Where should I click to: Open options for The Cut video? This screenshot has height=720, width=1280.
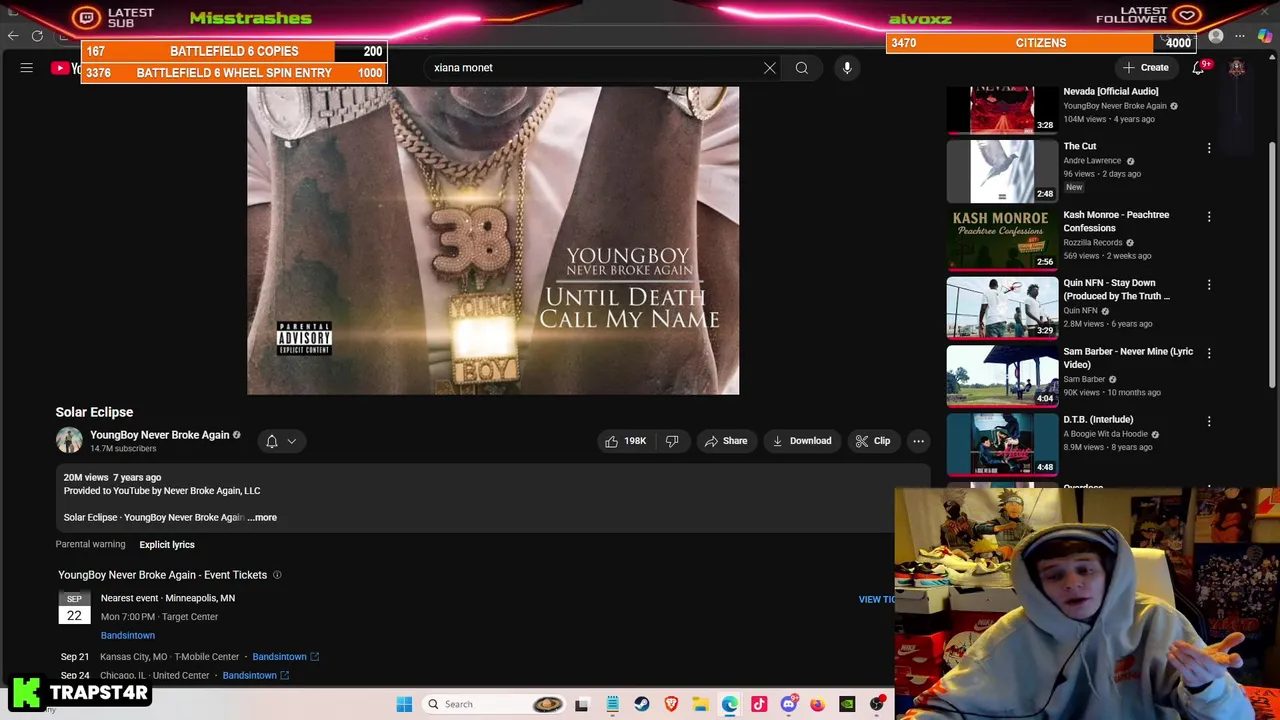click(1209, 148)
